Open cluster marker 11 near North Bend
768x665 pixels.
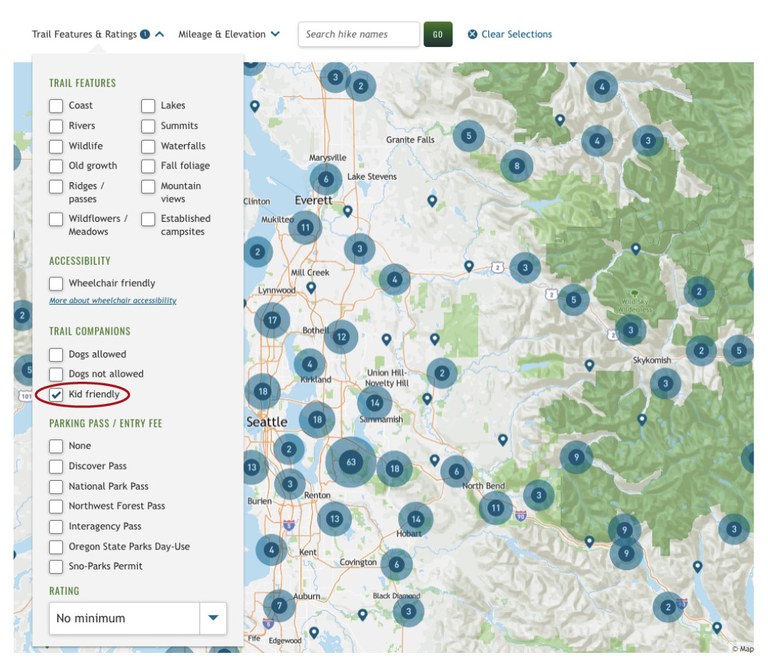pos(496,508)
